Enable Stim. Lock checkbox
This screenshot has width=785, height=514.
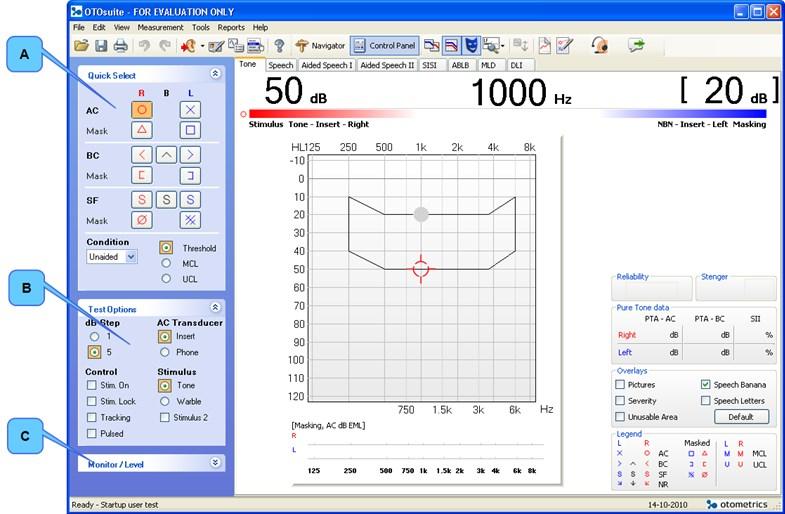coord(92,401)
